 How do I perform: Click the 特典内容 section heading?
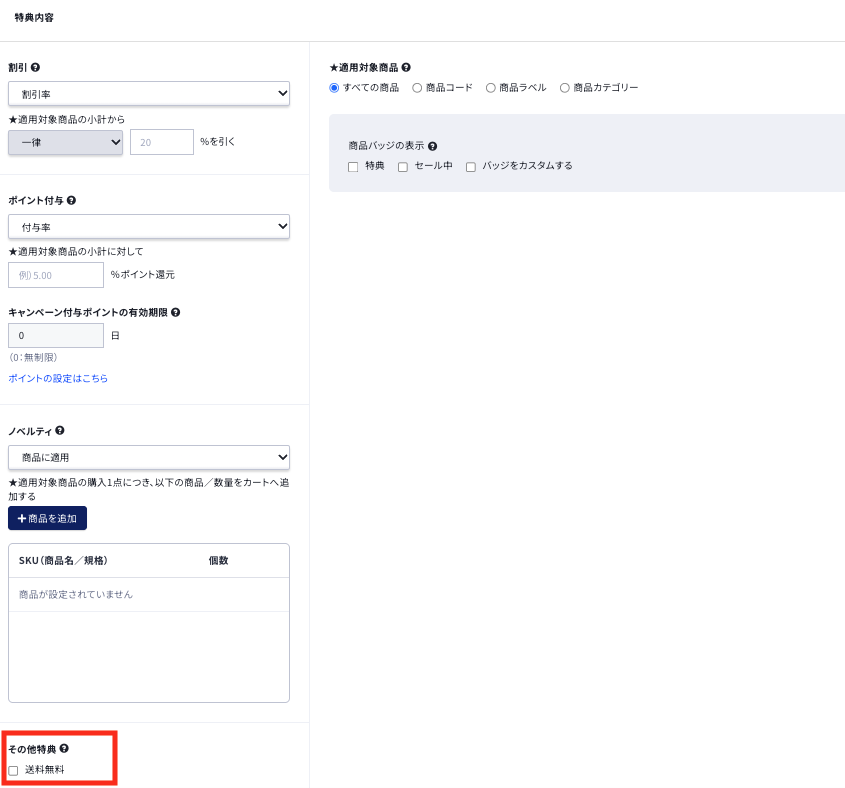34,18
